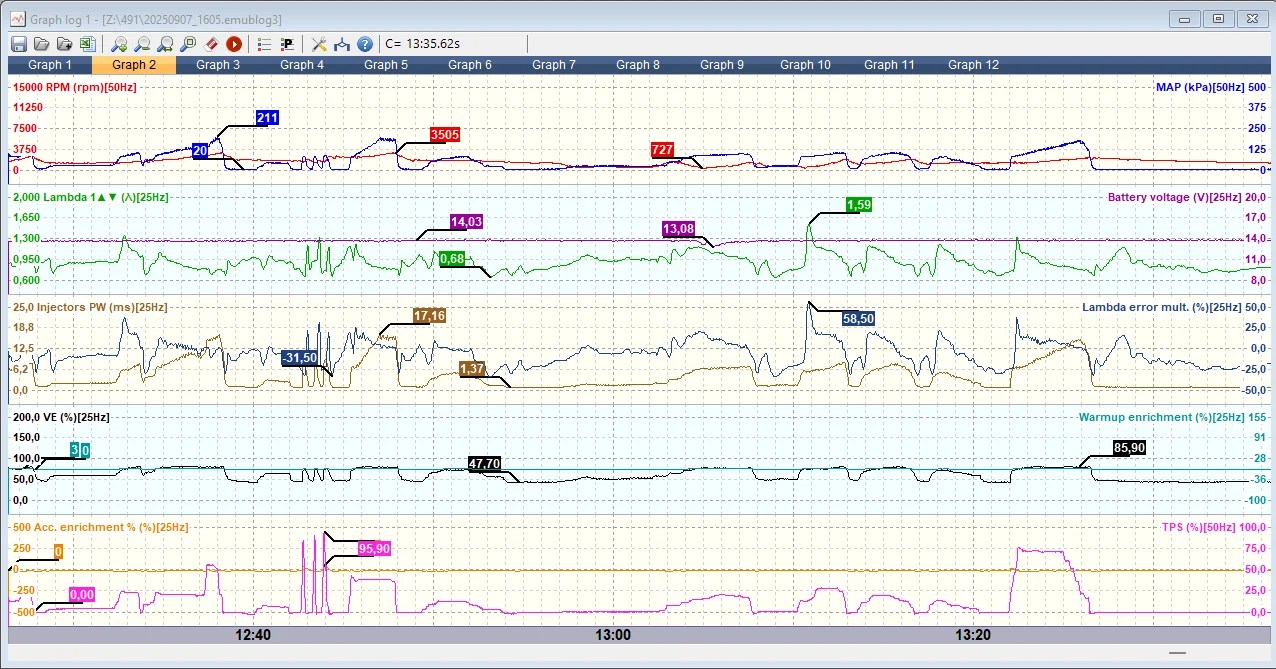Image resolution: width=1276 pixels, height=669 pixels.
Task: Maximize the Graph log window
Action: (1218, 18)
